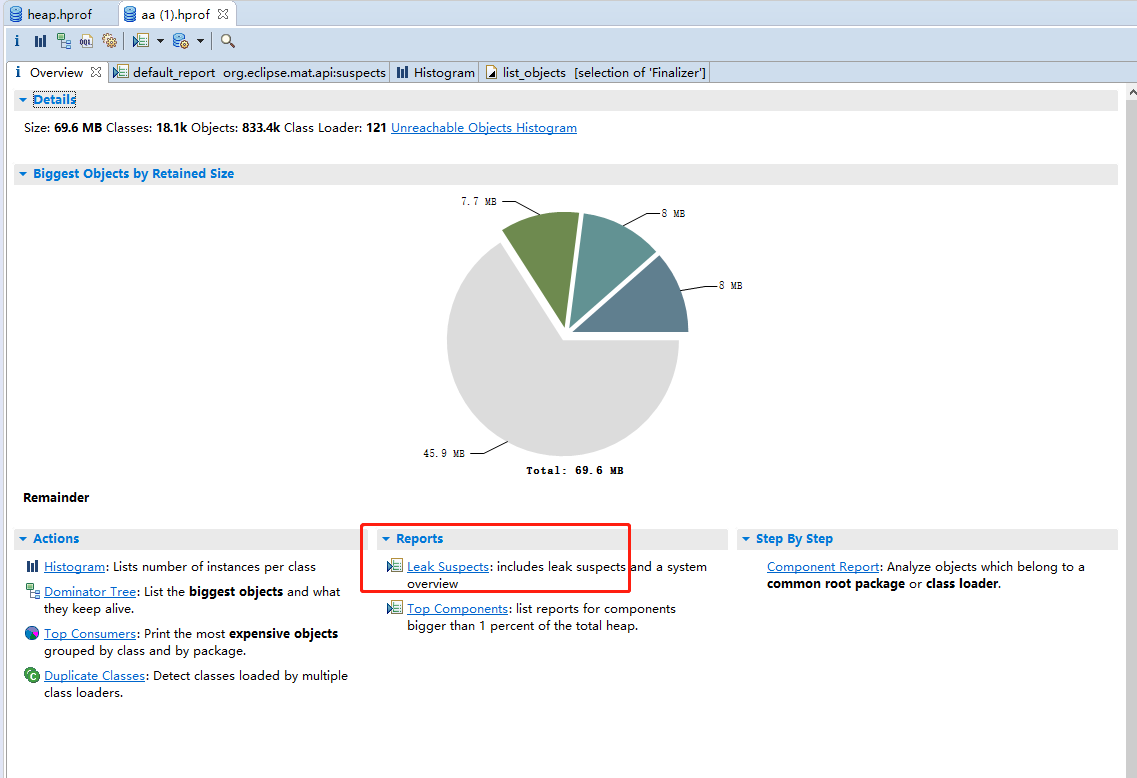
Task: Open the Dominator Tree link
Action: [x=90, y=591]
